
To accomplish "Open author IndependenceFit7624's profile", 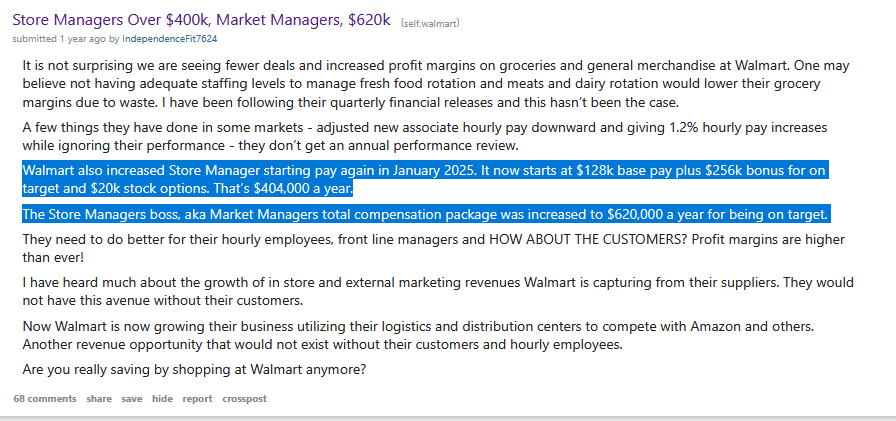I will (170, 39).
